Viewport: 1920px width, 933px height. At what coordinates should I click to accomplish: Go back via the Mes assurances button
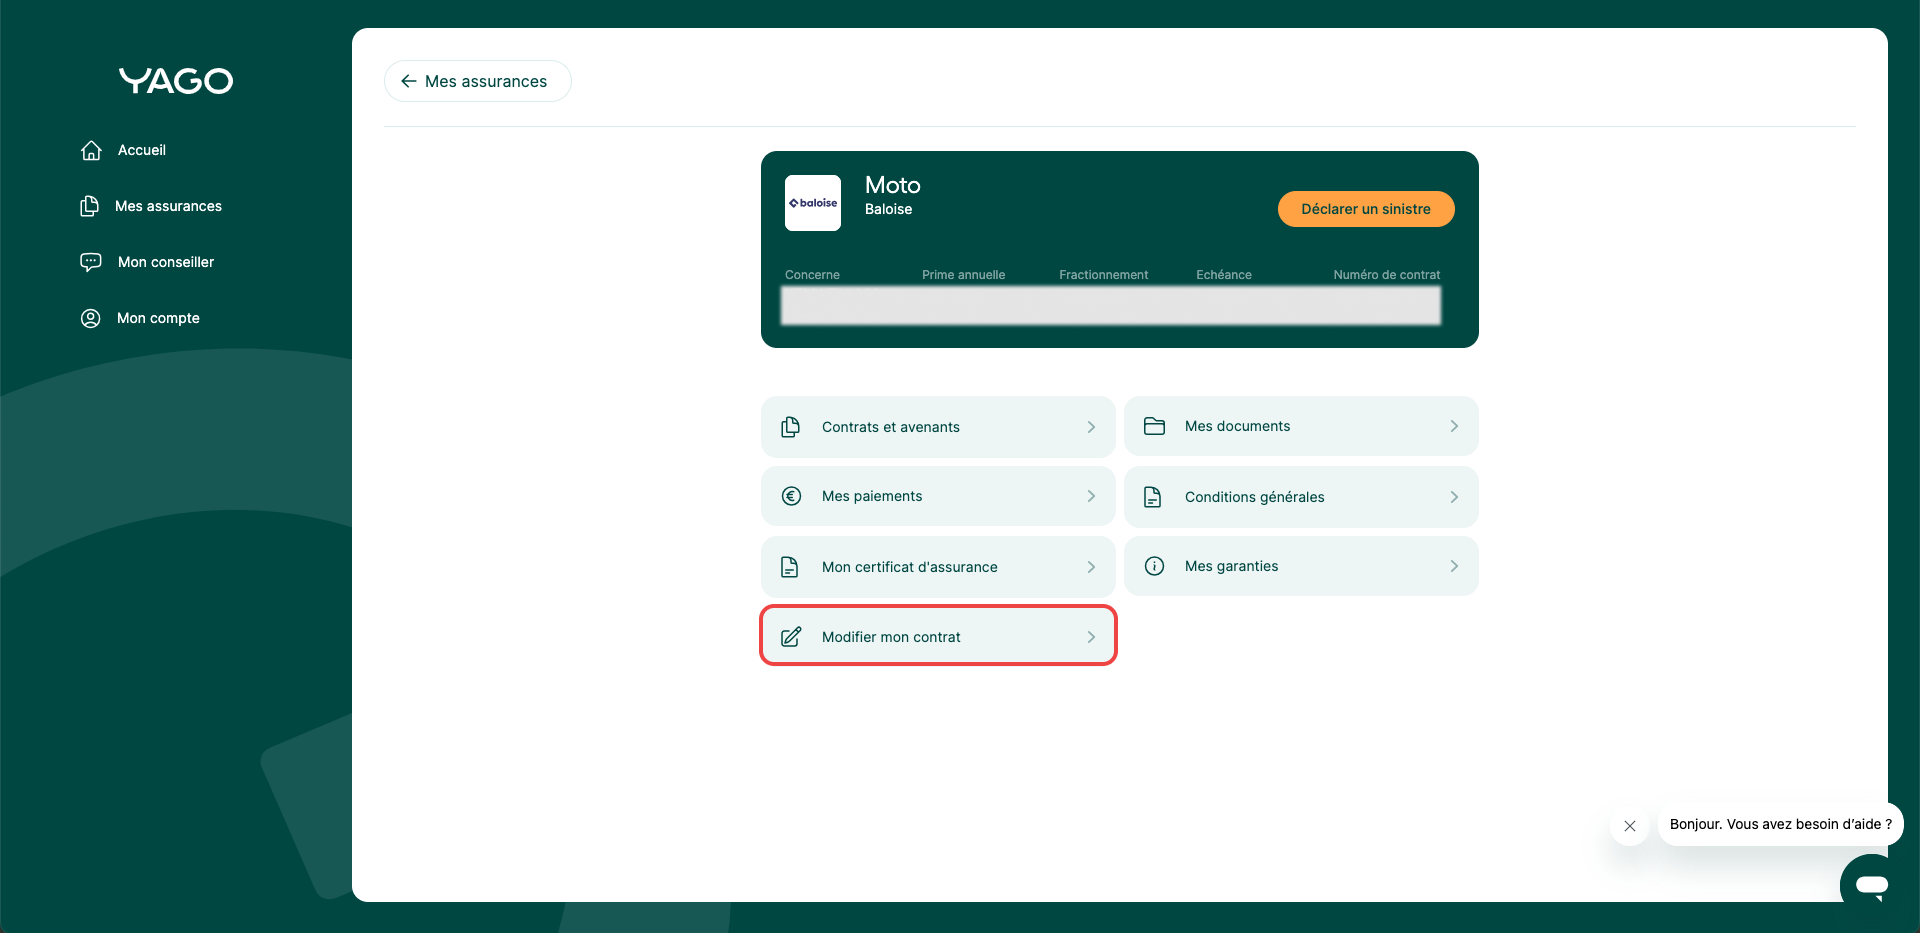tap(477, 81)
